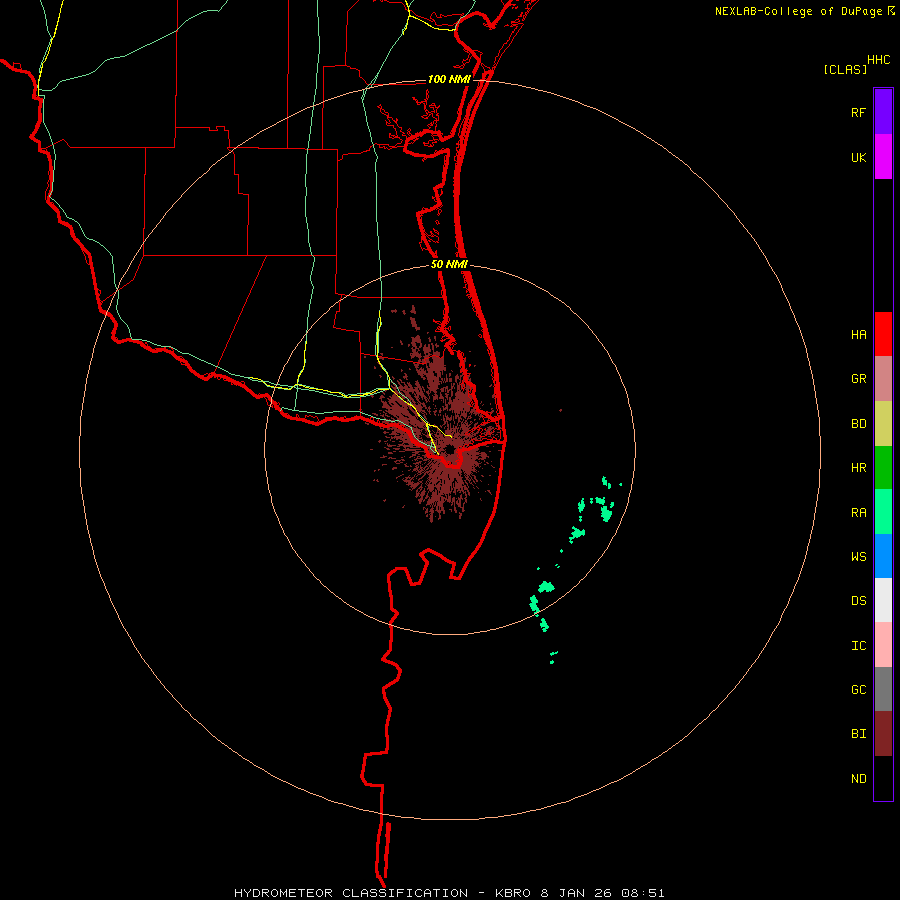The height and width of the screenshot is (900, 900).
Task: Click the "HA" legend label
Action: click(x=858, y=335)
